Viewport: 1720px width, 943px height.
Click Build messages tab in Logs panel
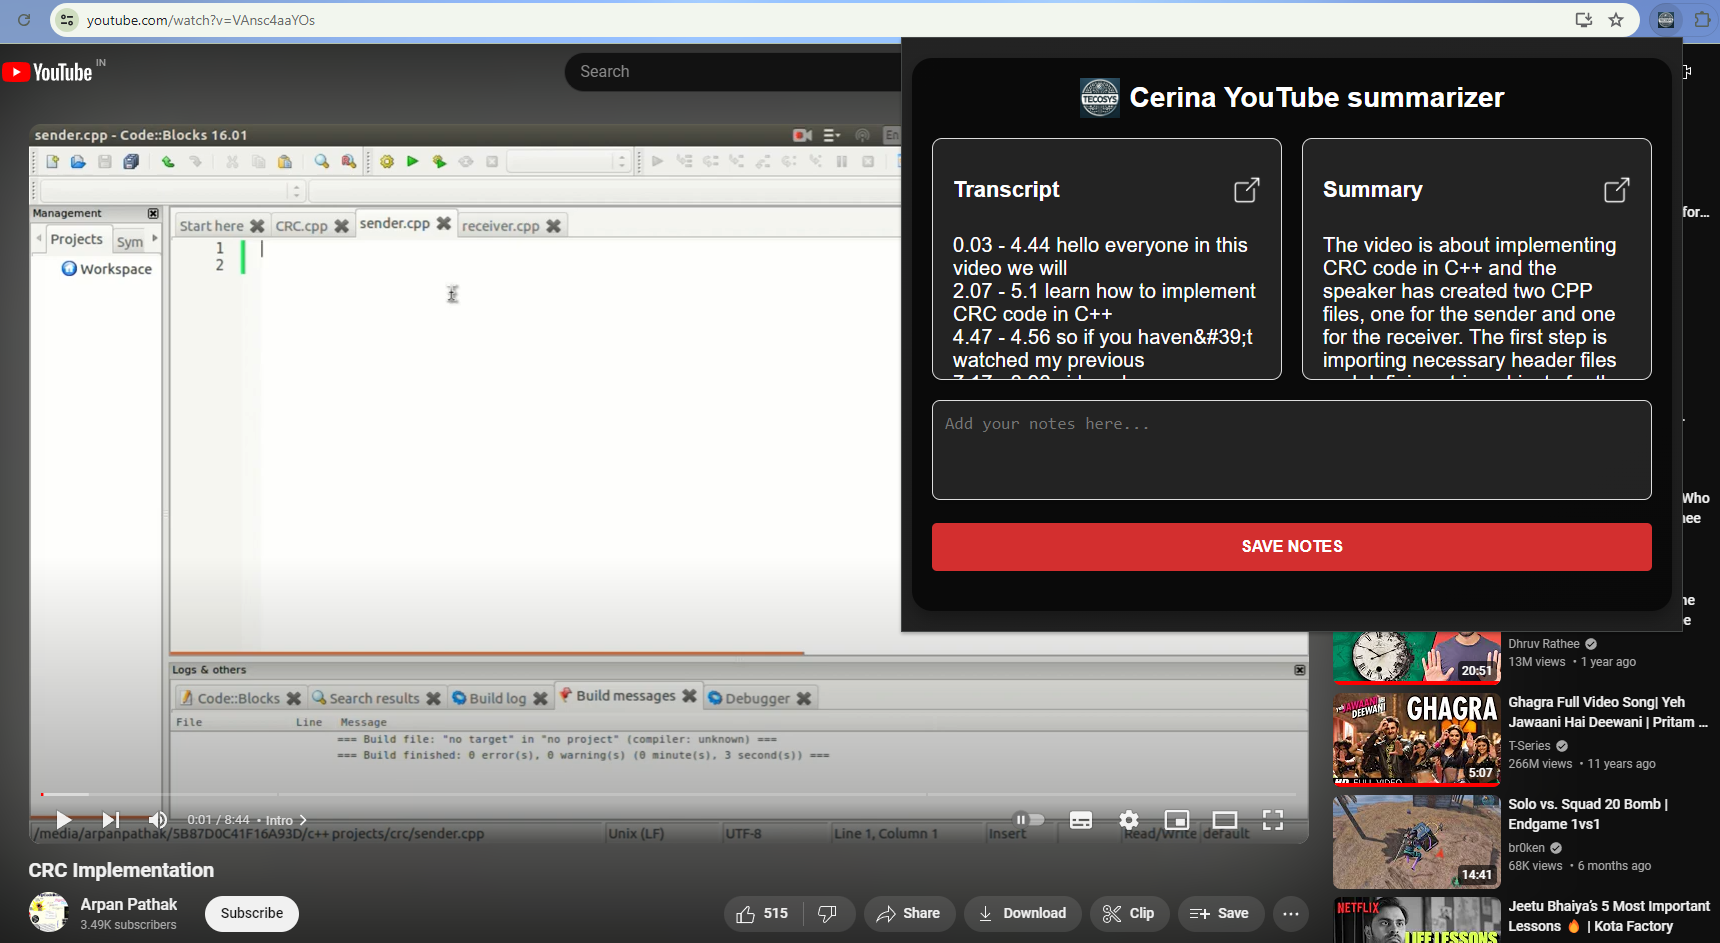pos(626,695)
